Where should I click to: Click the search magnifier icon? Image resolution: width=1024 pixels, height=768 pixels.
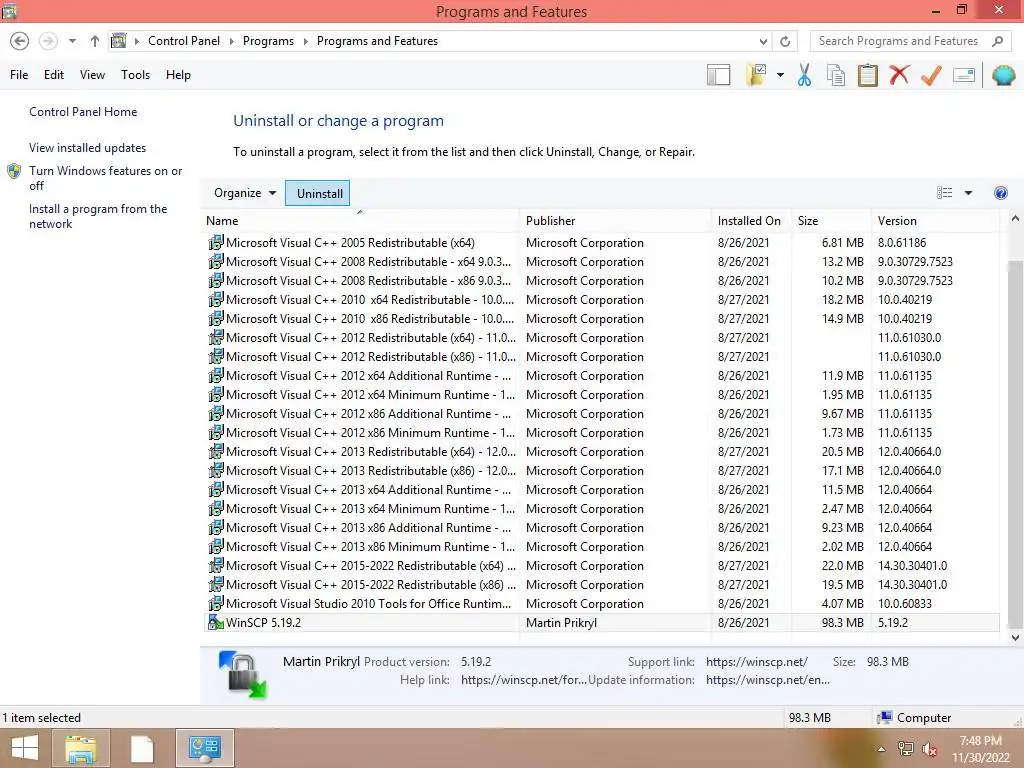coord(997,41)
